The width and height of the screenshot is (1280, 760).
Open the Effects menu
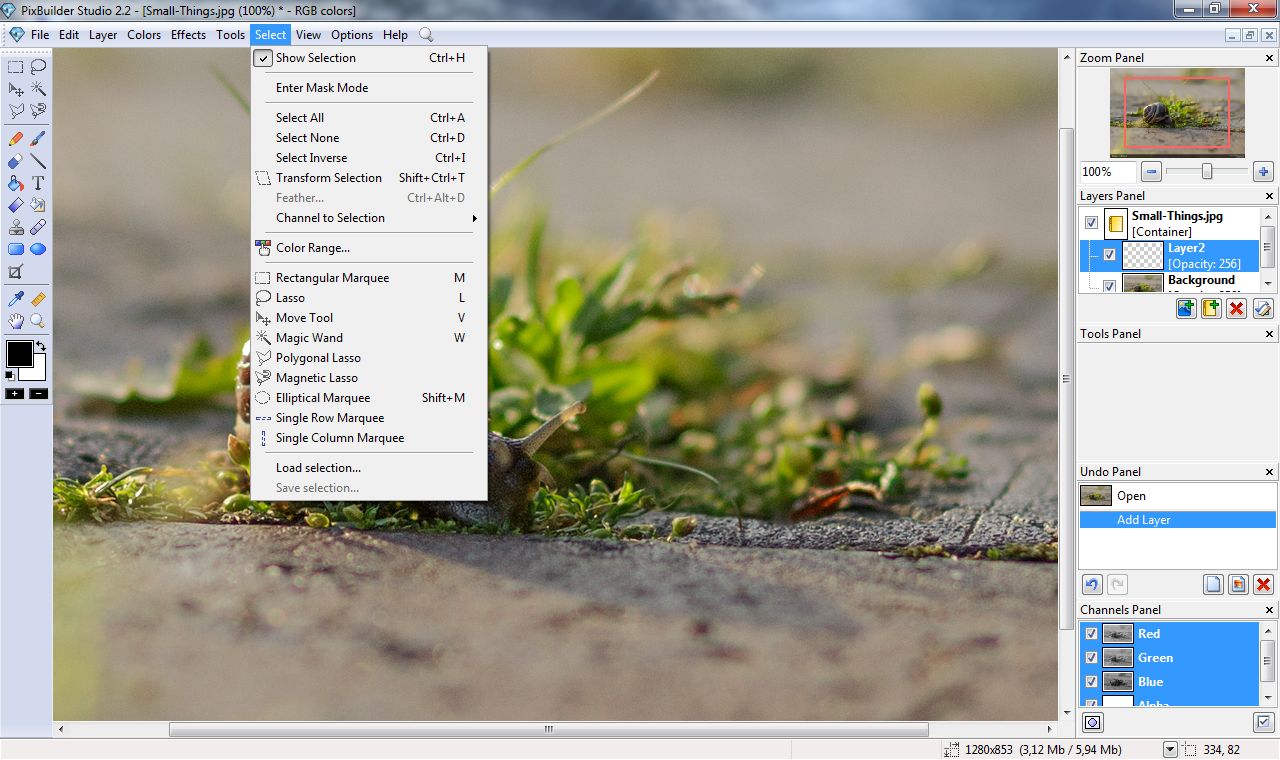188,35
